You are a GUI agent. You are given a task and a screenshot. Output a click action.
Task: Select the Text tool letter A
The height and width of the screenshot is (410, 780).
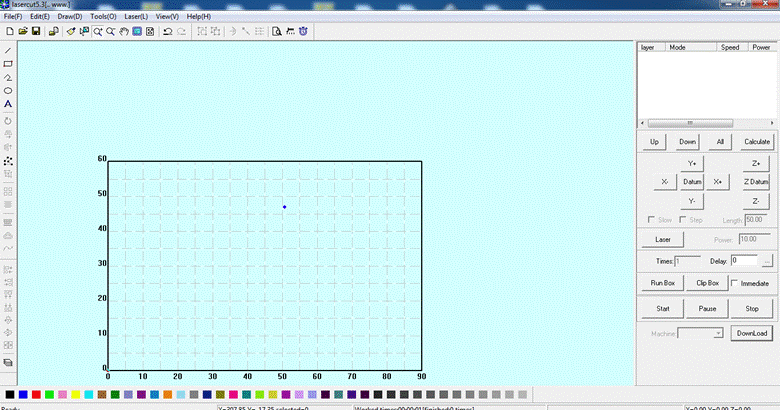8,104
